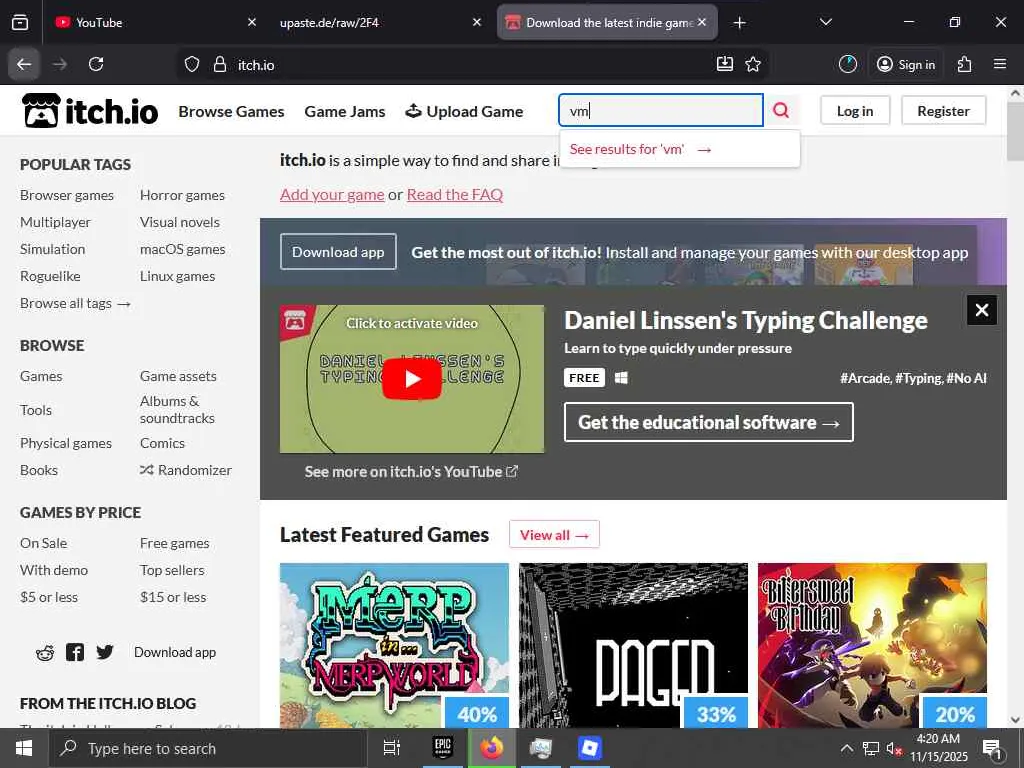
Task: Open the circular sync progress icon
Action: pos(848,64)
